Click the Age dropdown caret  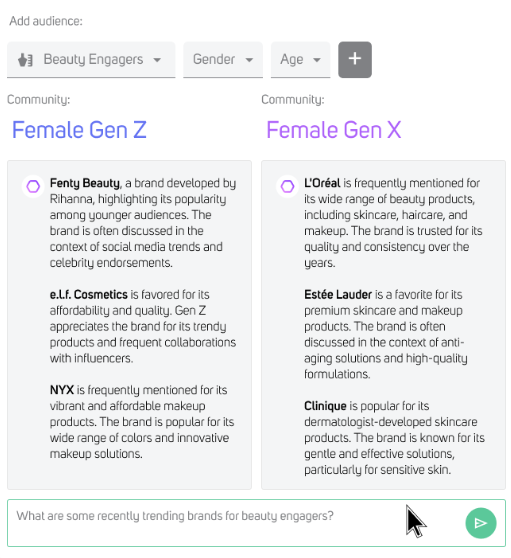pos(317,60)
